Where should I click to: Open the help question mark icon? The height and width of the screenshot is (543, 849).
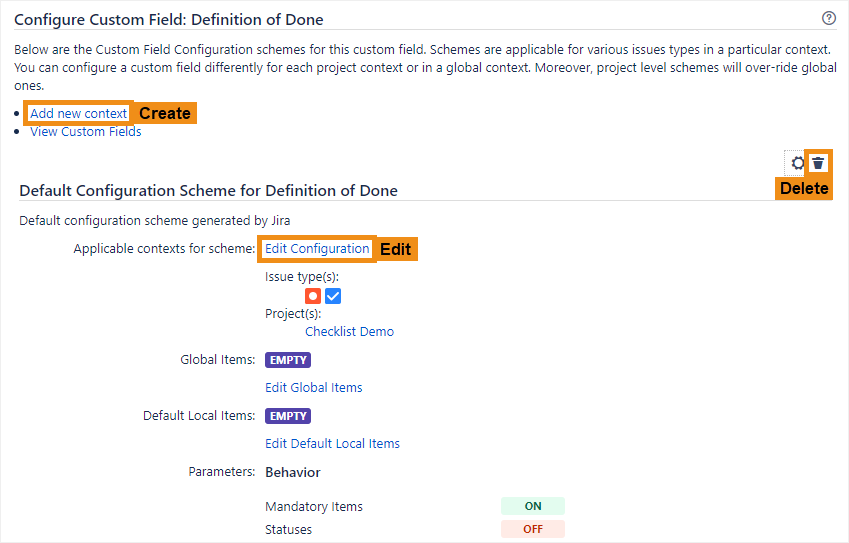coord(828,18)
